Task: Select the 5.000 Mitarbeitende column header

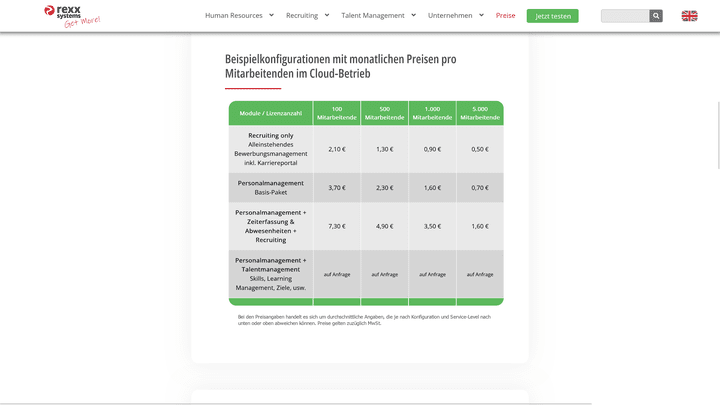Action: 480,113
